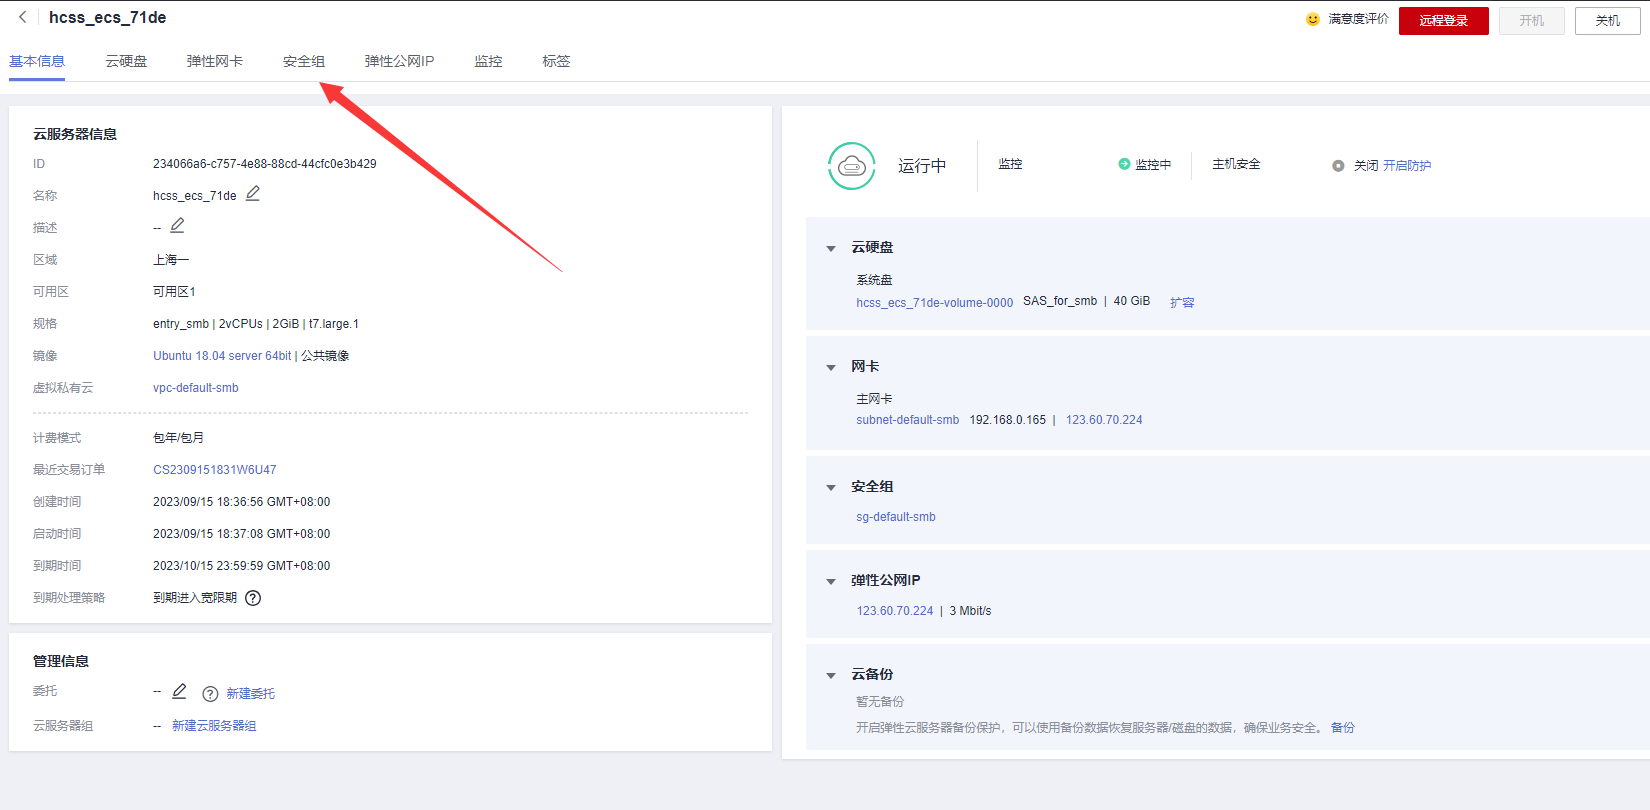Viewport: 1650px width, 810px height.
Task: Click the 新建委托 link
Action: coord(250,694)
